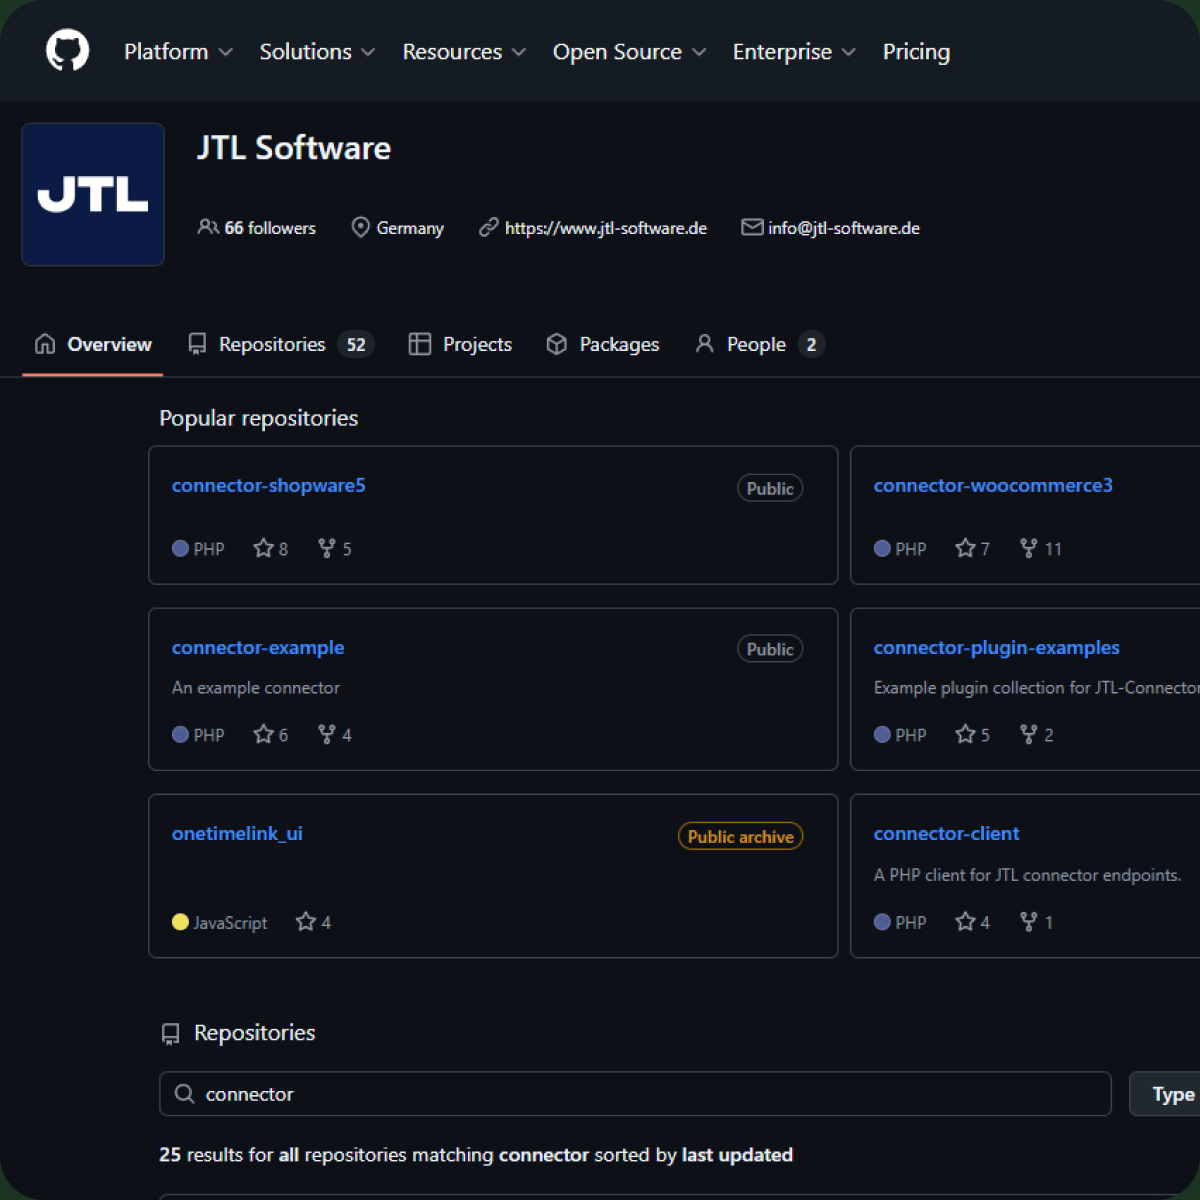View stargazers of connector-plugin-examples
This screenshot has width=1200, height=1200.
point(973,734)
